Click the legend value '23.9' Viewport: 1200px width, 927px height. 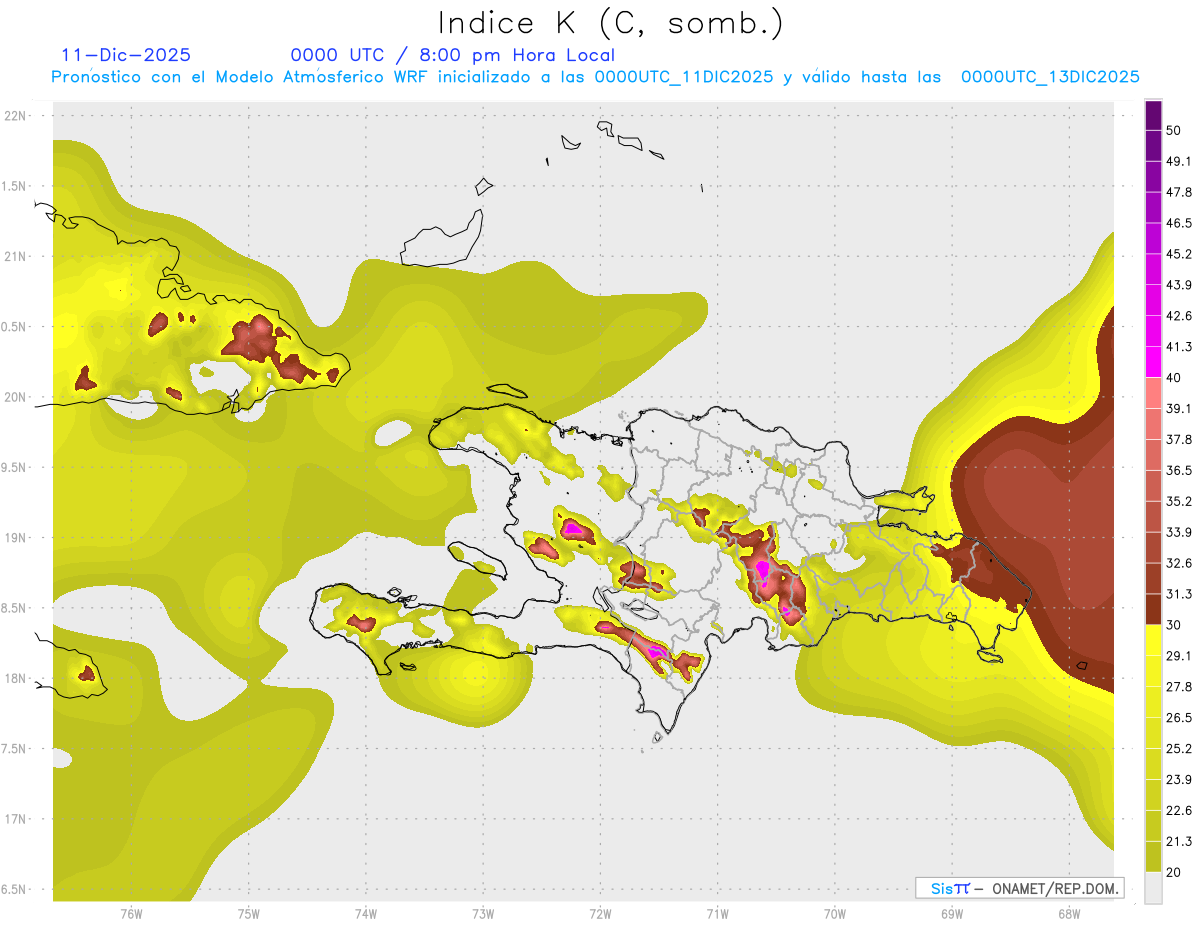click(x=1179, y=780)
